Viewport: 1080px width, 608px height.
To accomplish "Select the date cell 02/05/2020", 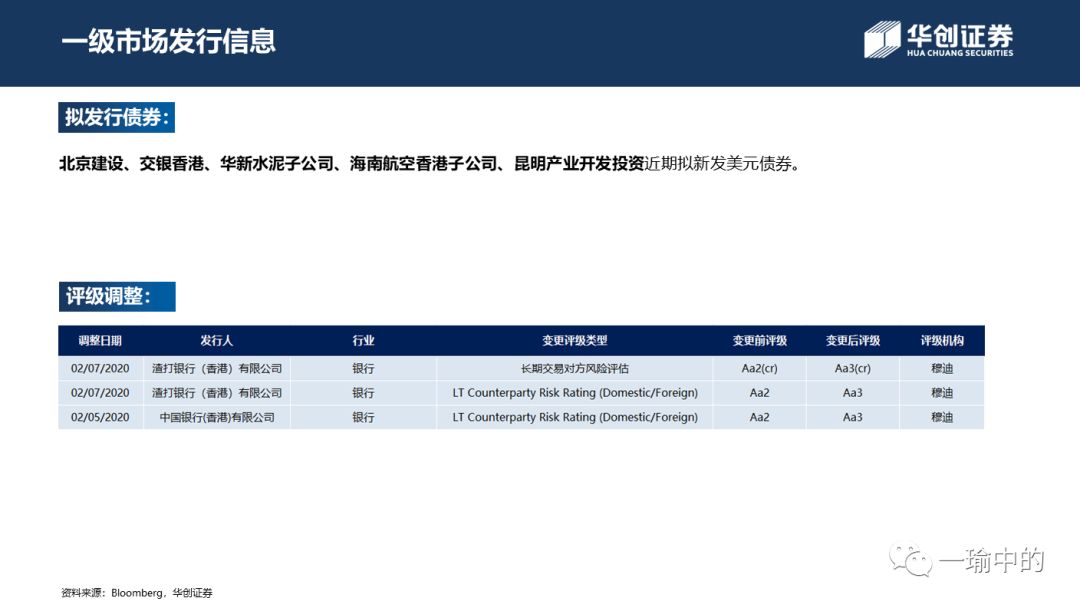I will pyautogui.click(x=100, y=417).
